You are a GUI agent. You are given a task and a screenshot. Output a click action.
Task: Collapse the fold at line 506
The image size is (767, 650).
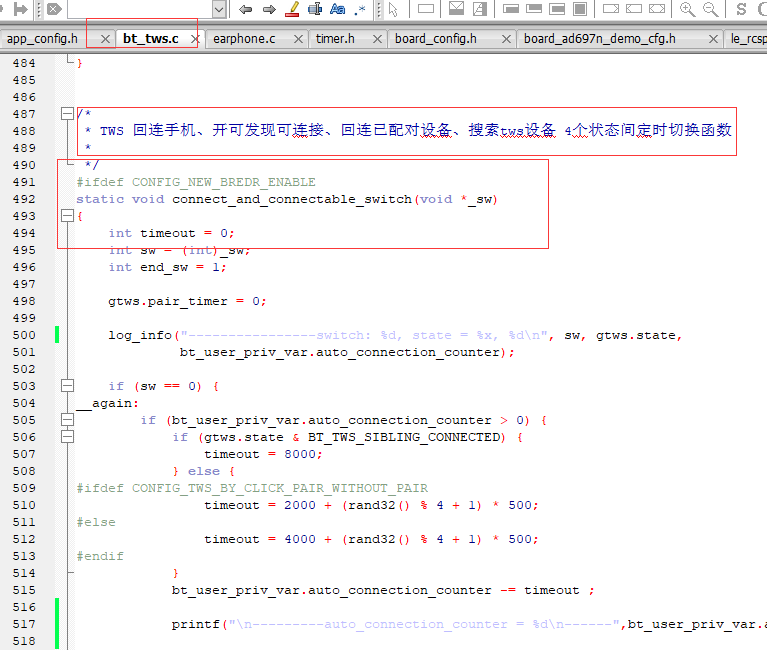68,437
